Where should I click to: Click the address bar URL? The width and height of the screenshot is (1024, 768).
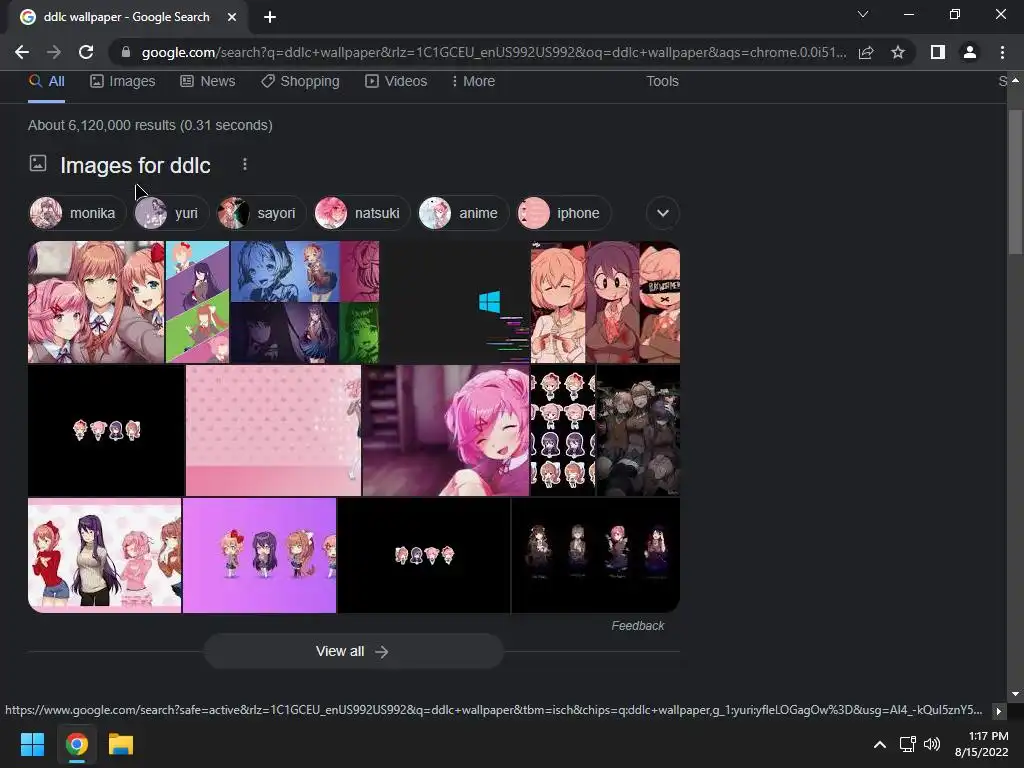(494, 52)
